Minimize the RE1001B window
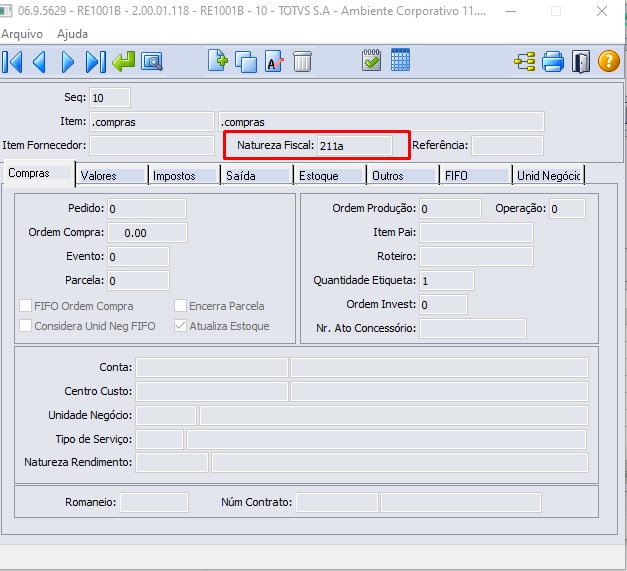Viewport: 627px width, 571px height. point(511,11)
